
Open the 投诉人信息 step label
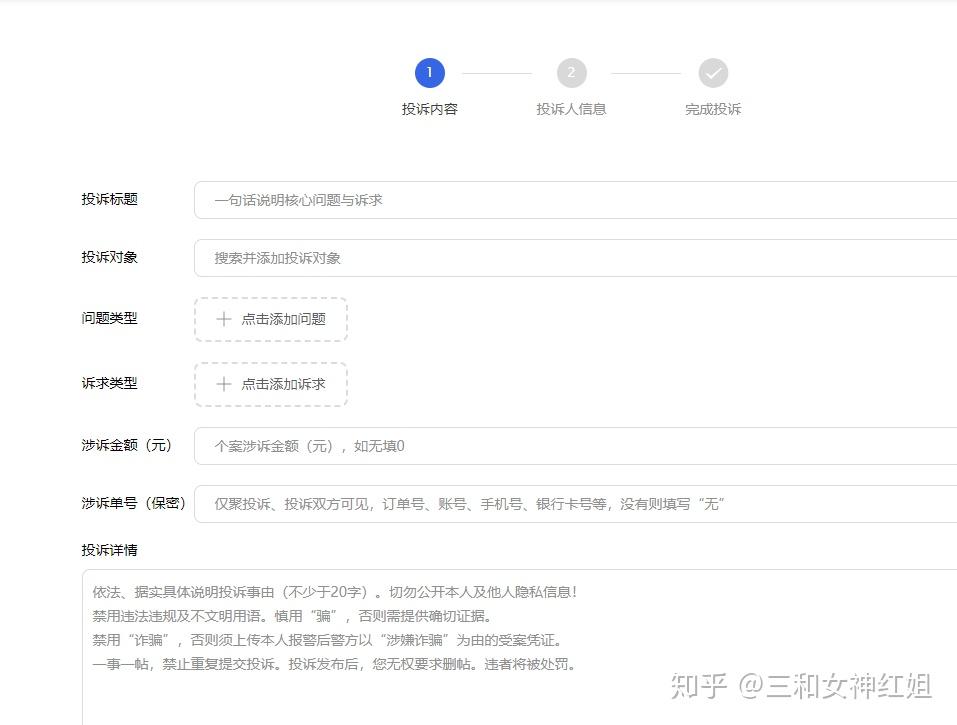click(571, 109)
